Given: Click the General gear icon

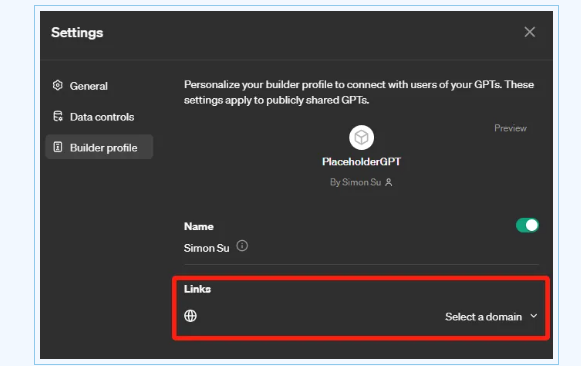Looking at the screenshot, I should click(57, 86).
